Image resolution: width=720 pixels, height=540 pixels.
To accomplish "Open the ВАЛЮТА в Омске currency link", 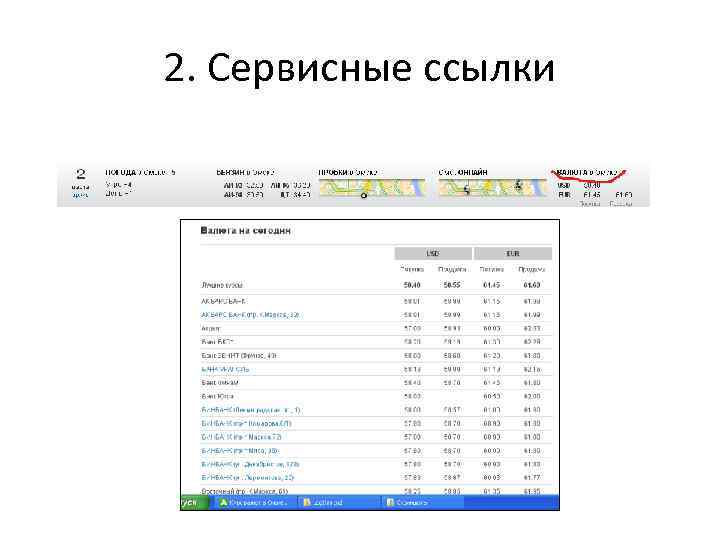I will (588, 173).
